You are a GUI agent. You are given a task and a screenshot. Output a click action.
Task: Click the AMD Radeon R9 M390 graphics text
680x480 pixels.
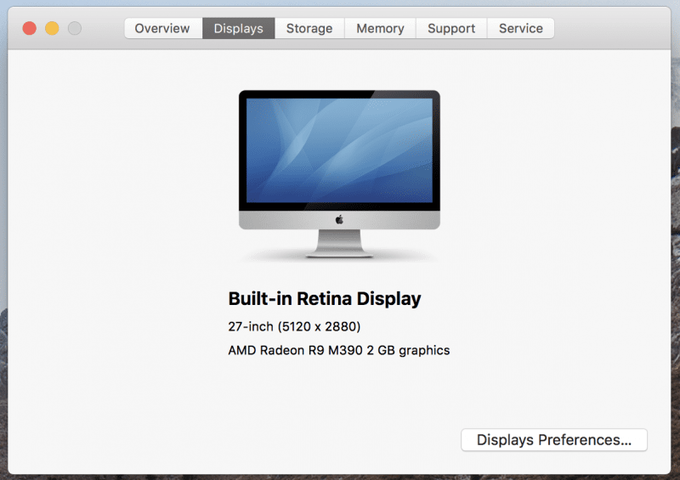point(339,350)
